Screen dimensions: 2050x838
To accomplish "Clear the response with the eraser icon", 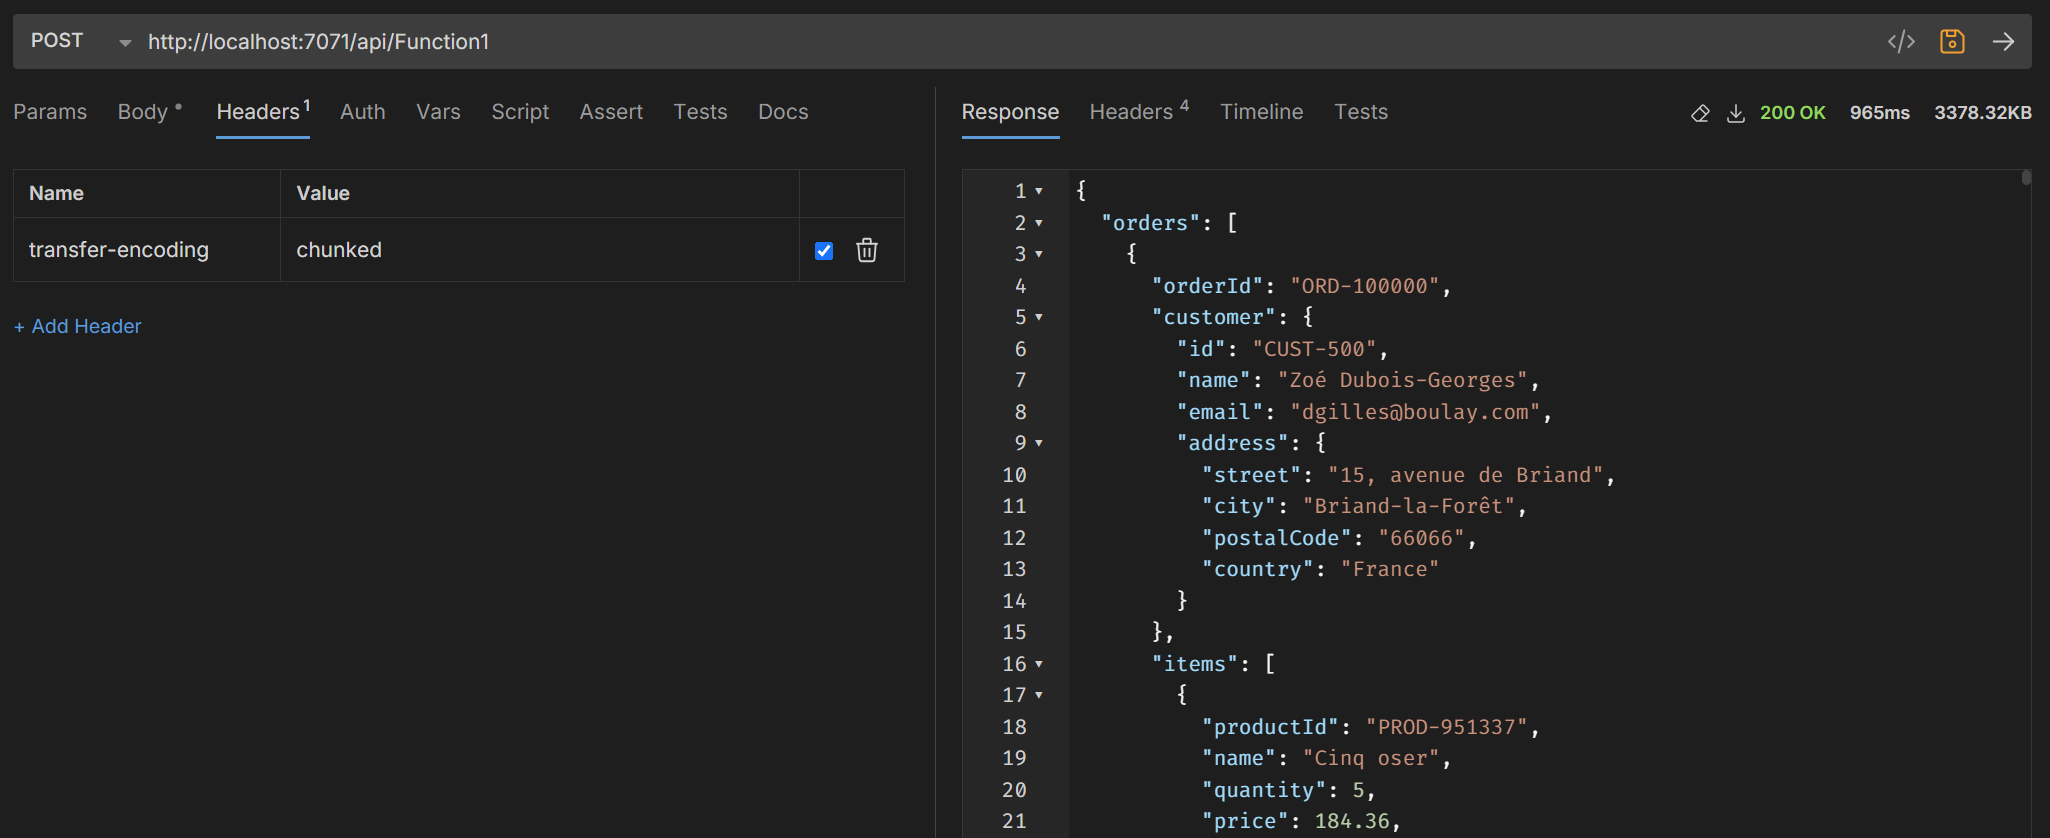I will [x=1700, y=113].
